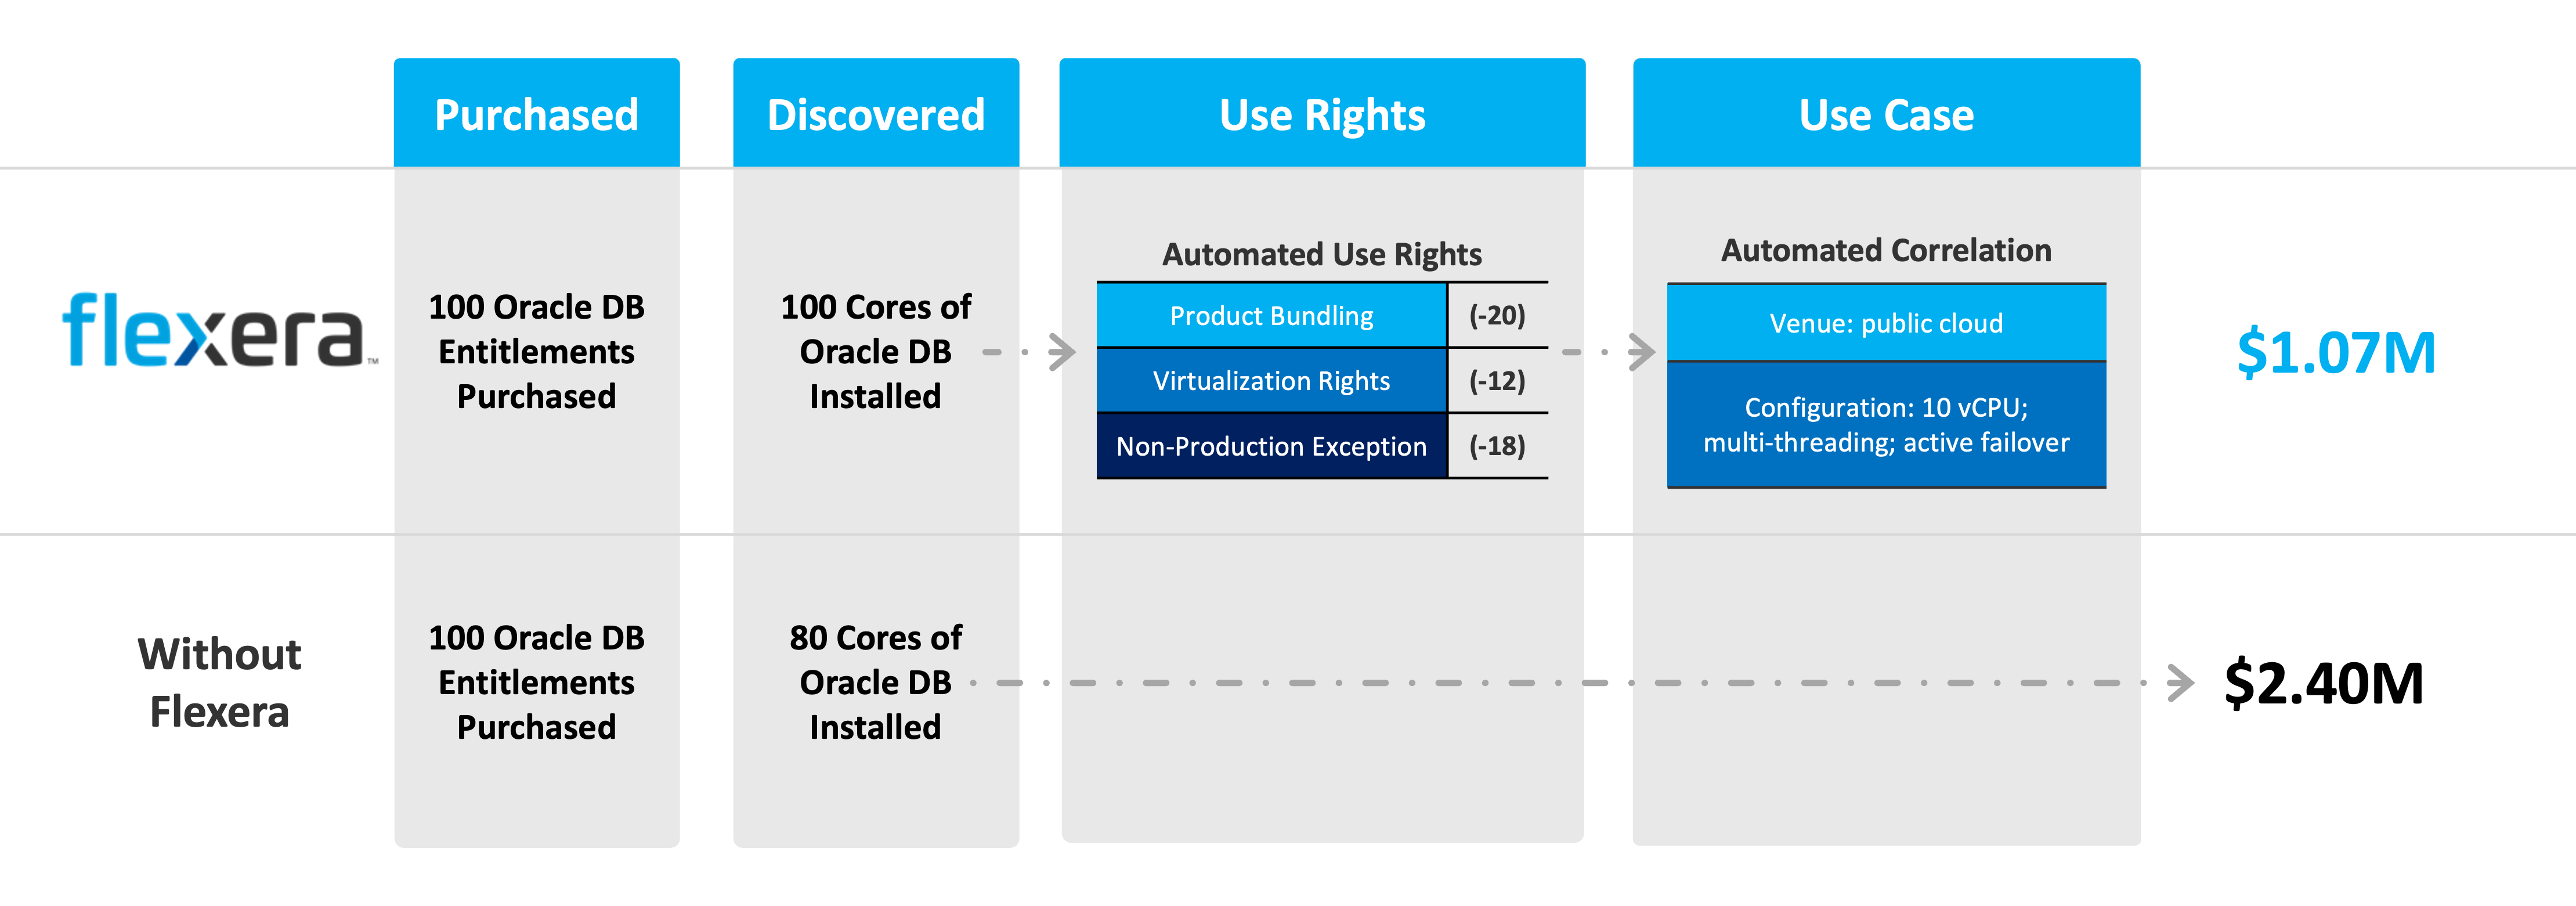
Task: Click the arrowhead pointing to $2.40M
Action: click(x=2180, y=683)
